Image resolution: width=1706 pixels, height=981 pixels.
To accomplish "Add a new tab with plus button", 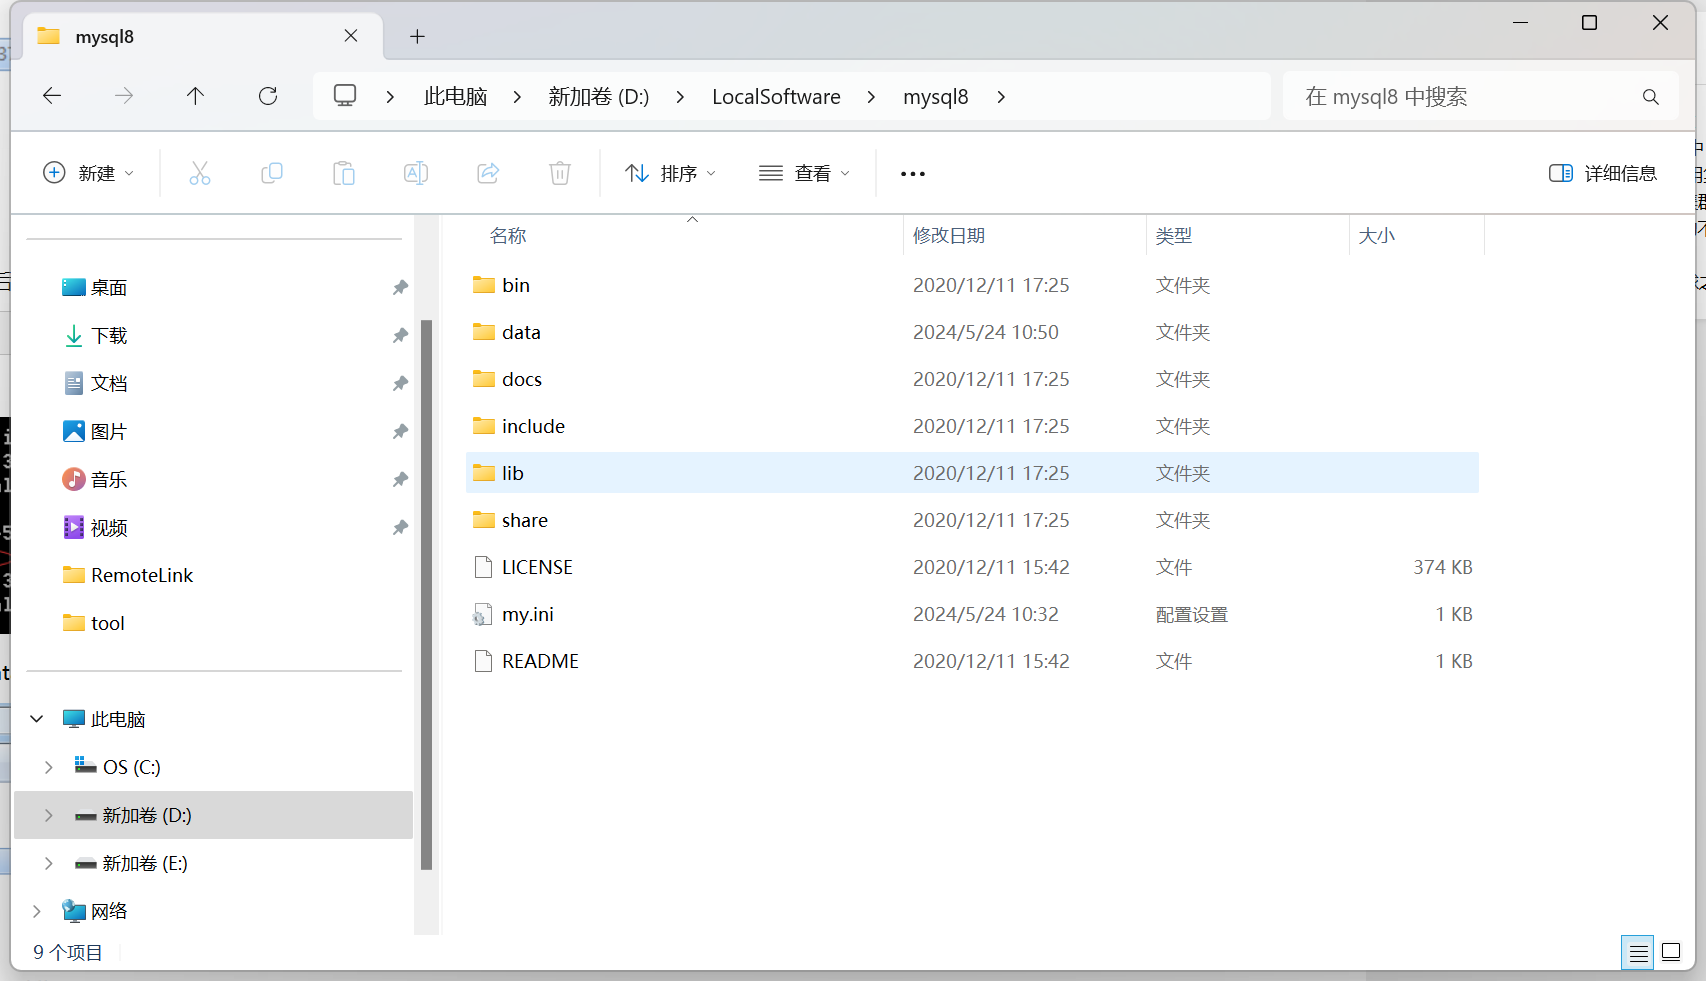I will pos(417,37).
